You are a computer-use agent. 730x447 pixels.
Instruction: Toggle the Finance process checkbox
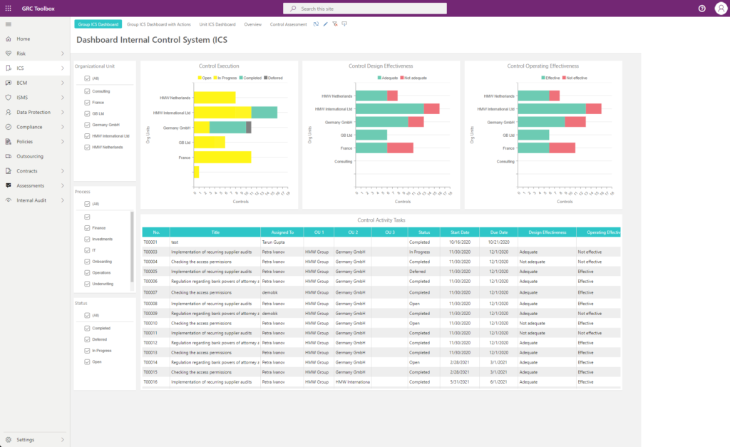(x=87, y=228)
